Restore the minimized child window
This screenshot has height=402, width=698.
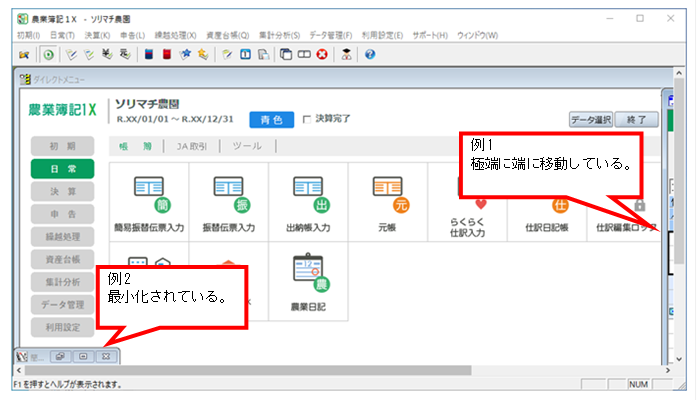(60, 357)
